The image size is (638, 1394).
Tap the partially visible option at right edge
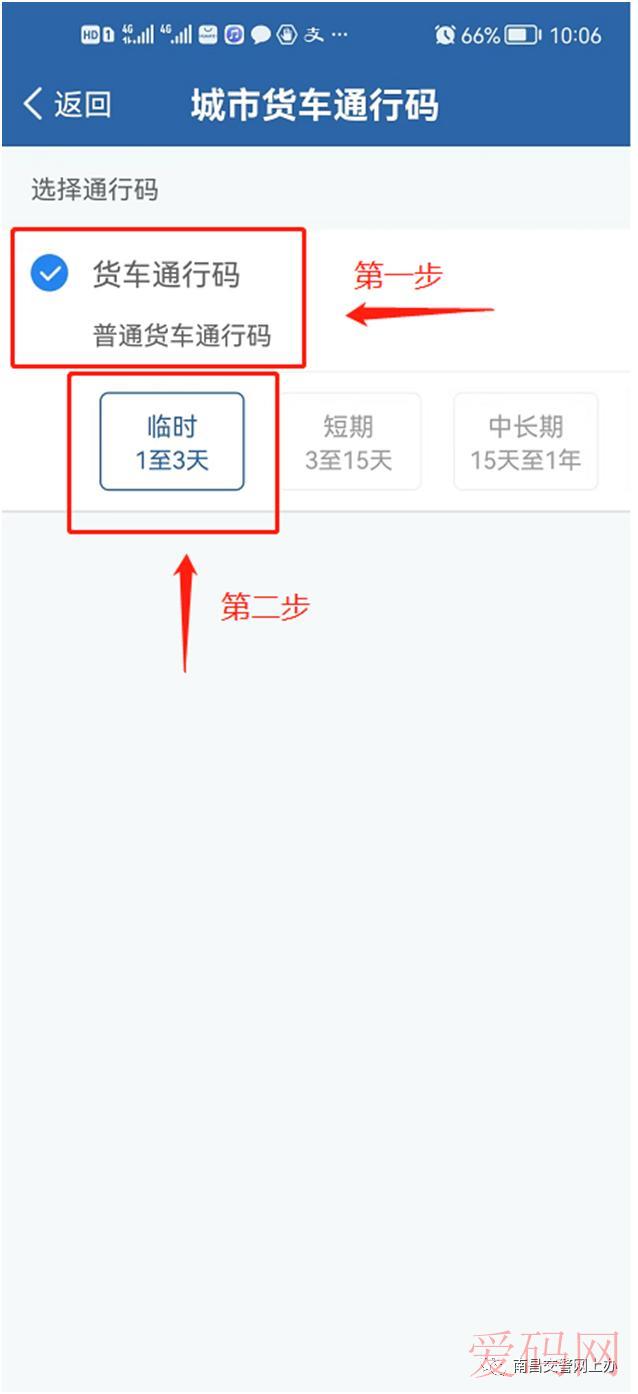click(631, 442)
